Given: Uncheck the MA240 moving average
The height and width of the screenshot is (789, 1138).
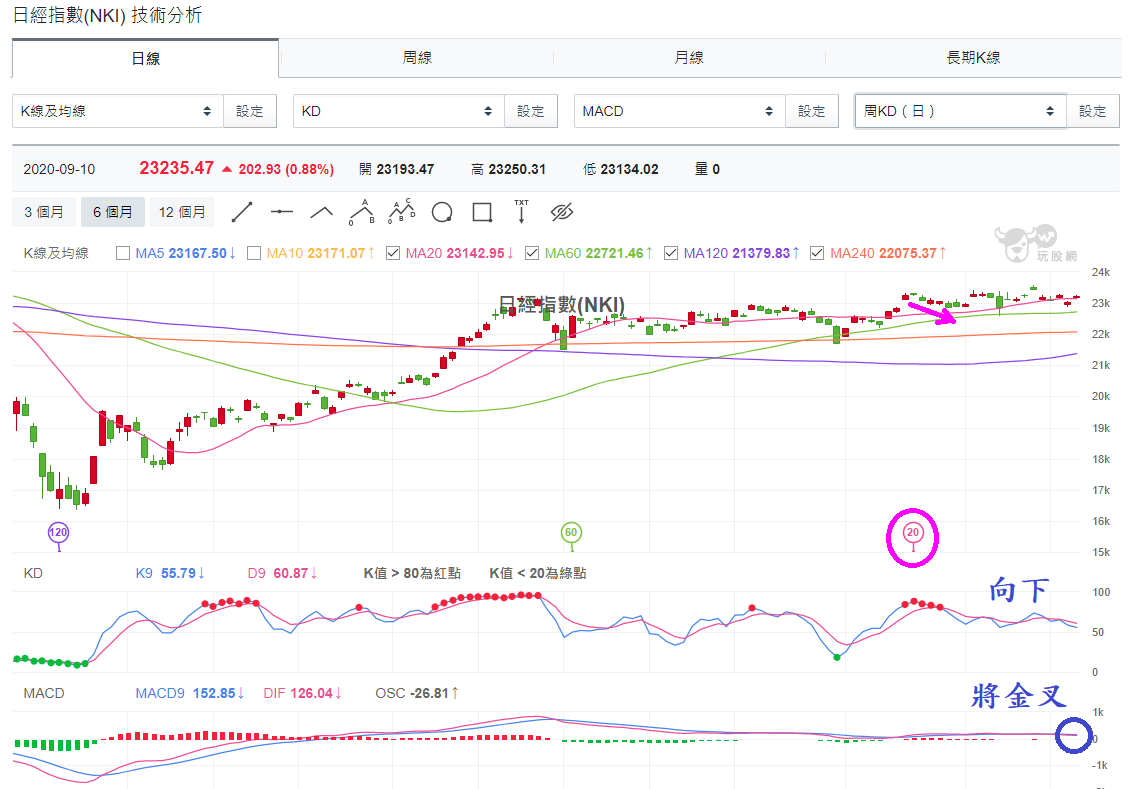Looking at the screenshot, I should coord(817,253).
